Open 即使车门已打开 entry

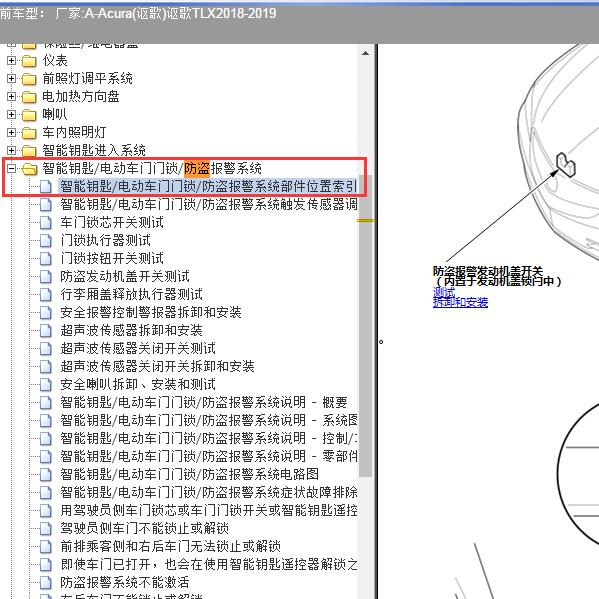(209, 564)
